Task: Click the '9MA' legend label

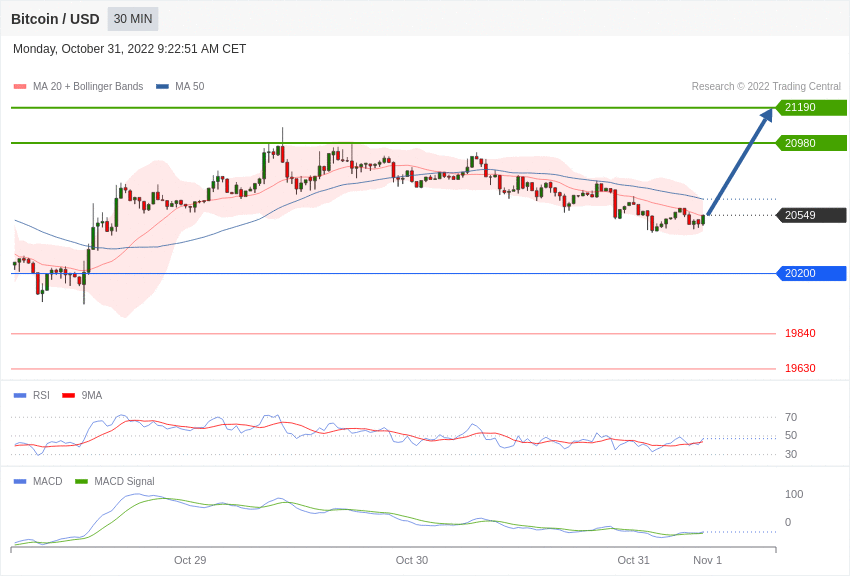Action: pos(92,396)
